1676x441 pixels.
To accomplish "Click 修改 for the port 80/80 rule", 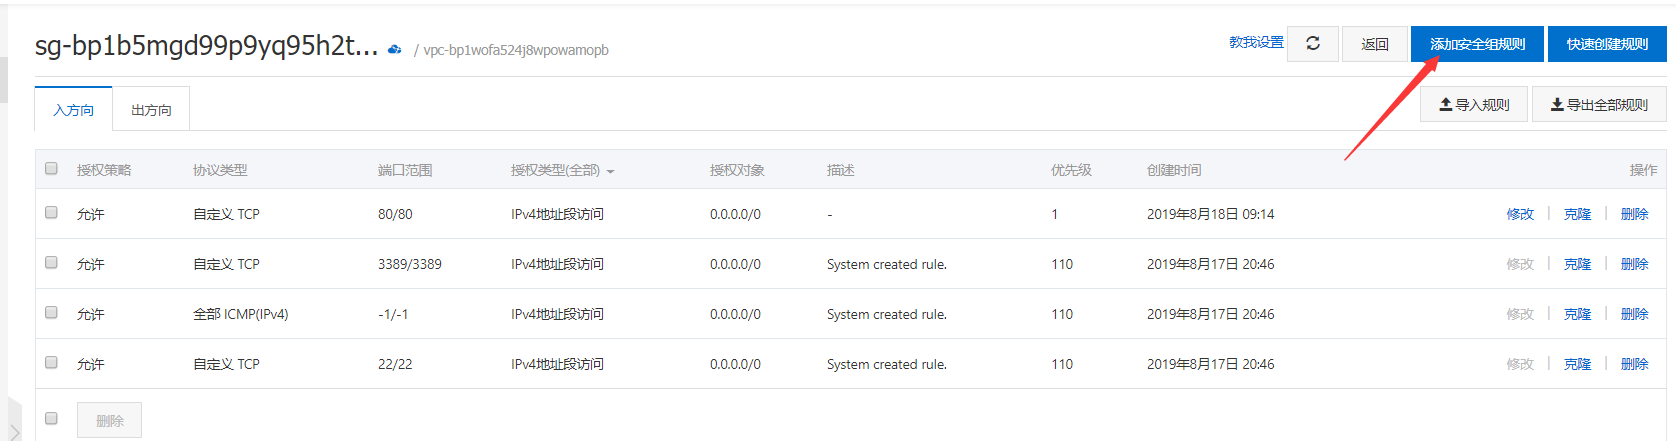I will [1520, 214].
